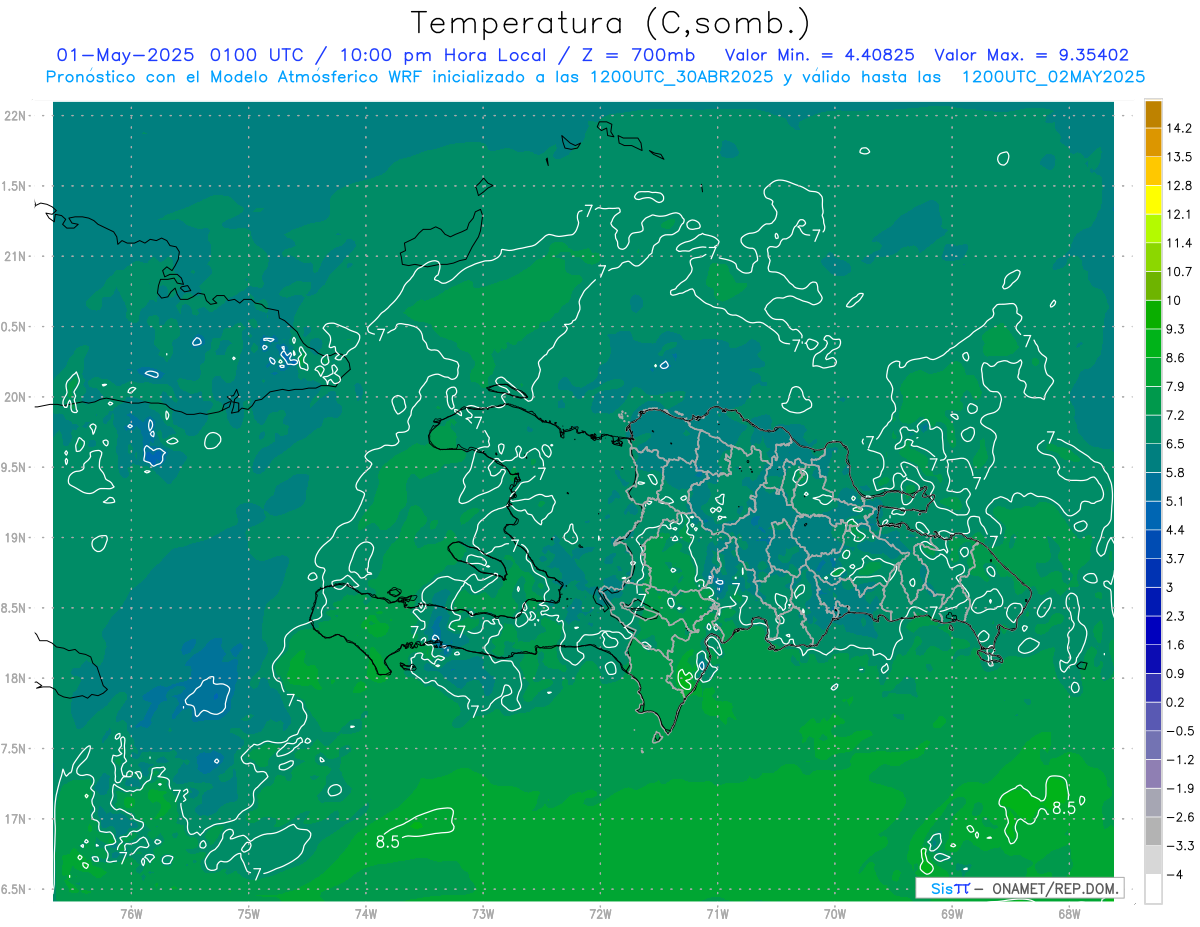The width and height of the screenshot is (1200, 927).
Task: Click the dark orange swatch above 14.2
Action: pos(1153,114)
